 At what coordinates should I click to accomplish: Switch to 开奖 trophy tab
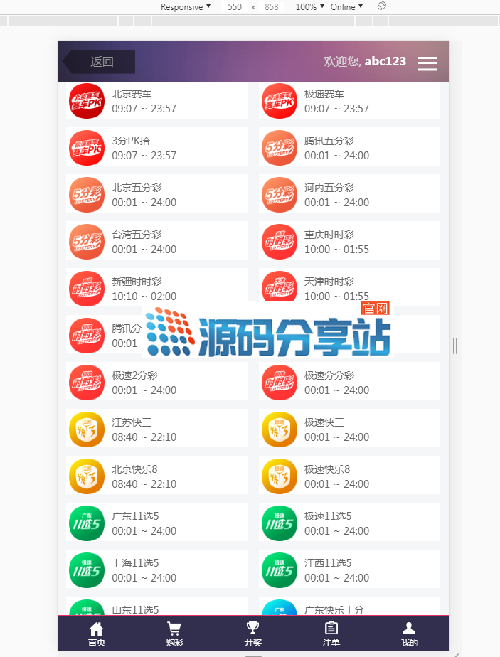[x=253, y=634]
